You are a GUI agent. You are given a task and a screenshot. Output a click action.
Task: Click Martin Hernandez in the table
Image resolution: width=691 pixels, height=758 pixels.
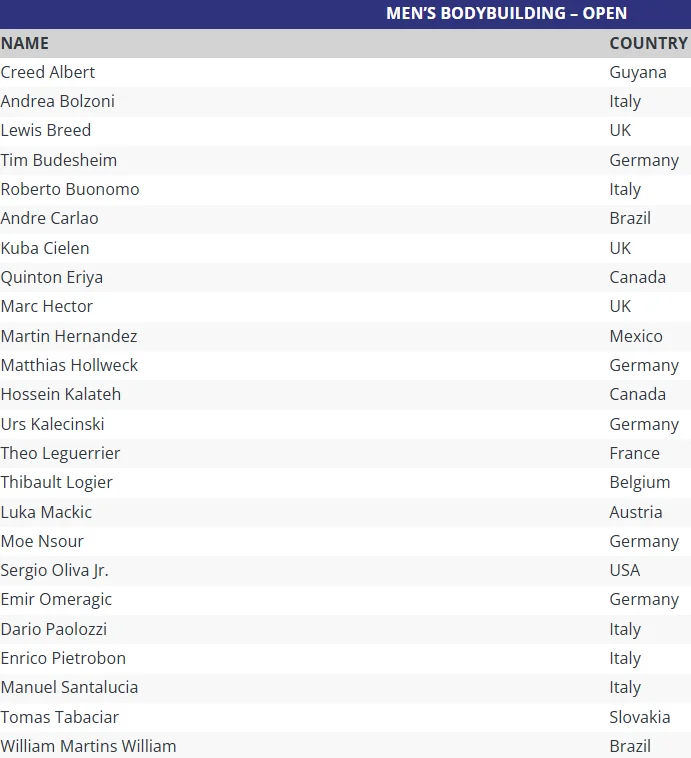click(69, 336)
